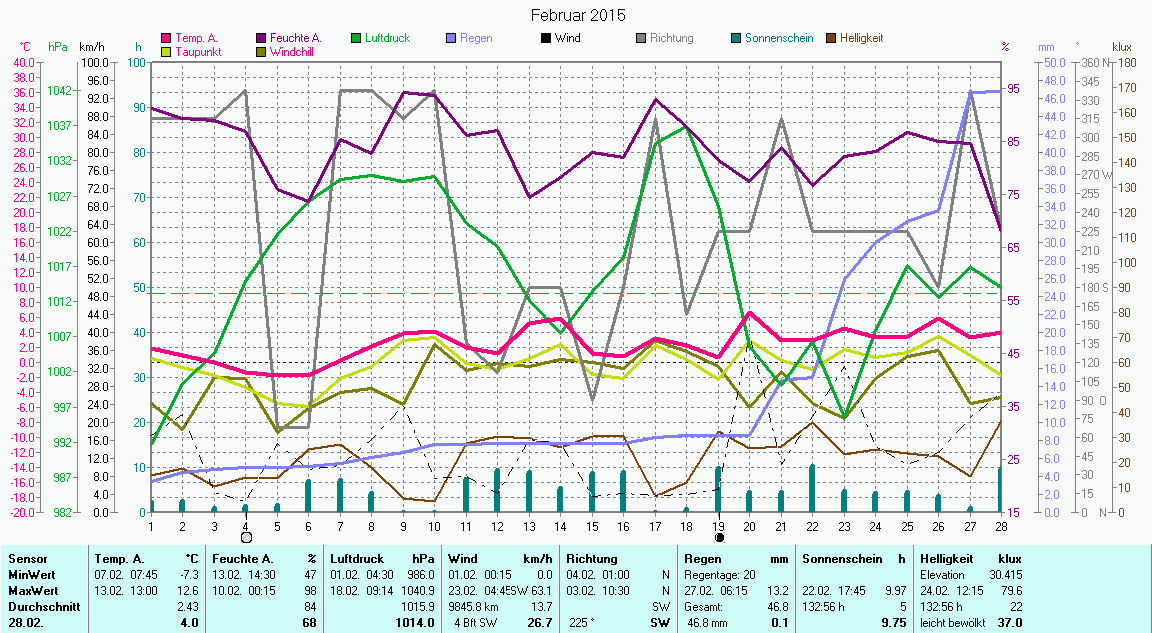1152x633 pixels.
Task: Click the Regentage: 20 entry
Action: click(721, 575)
